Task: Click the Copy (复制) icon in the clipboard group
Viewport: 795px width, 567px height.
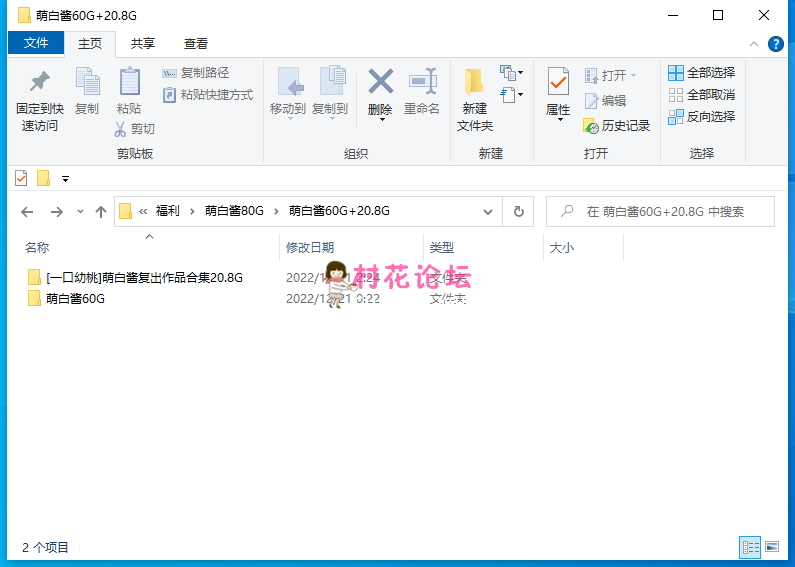Action: pos(87,91)
